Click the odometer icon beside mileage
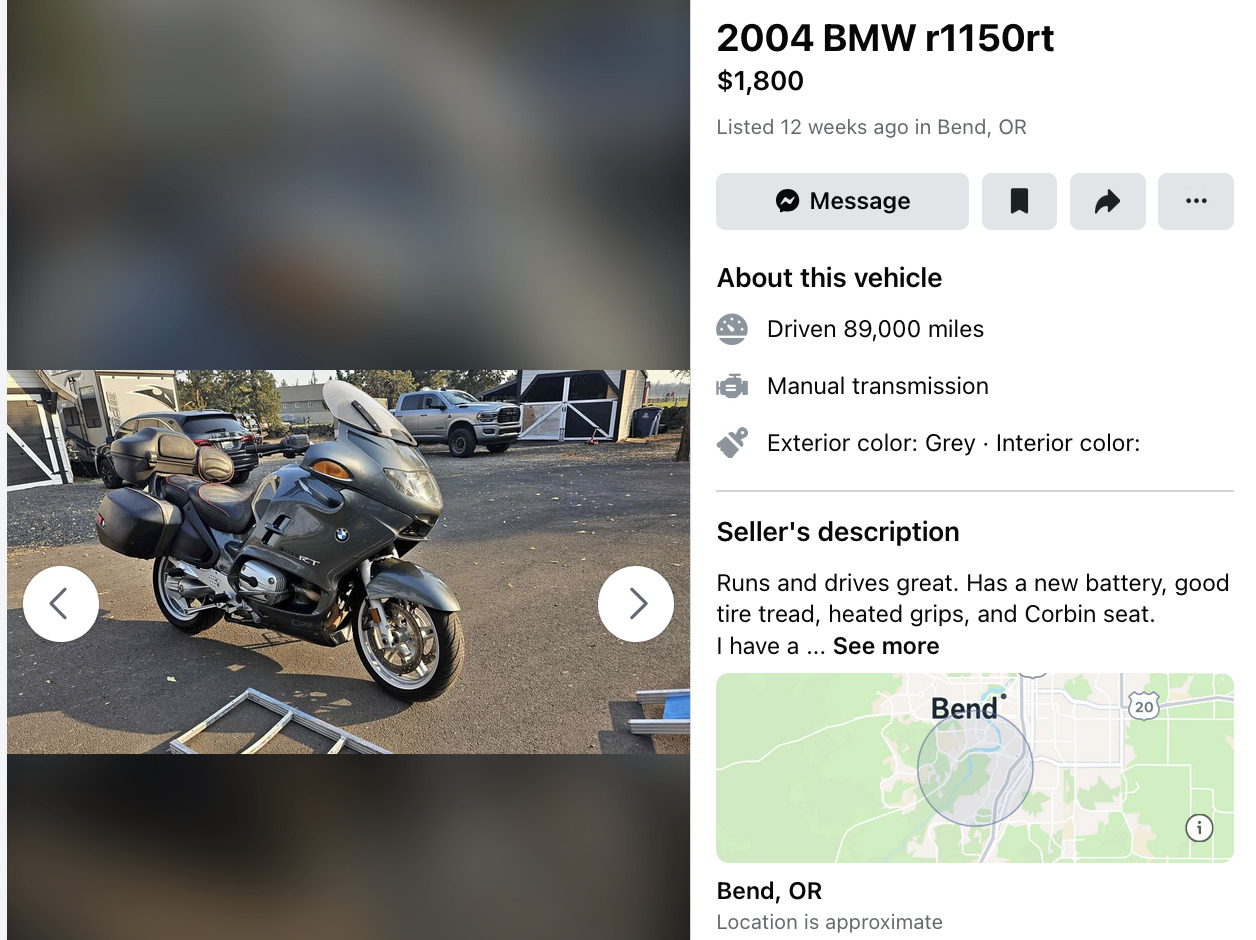Image resolution: width=1256 pixels, height=940 pixels. click(732, 329)
